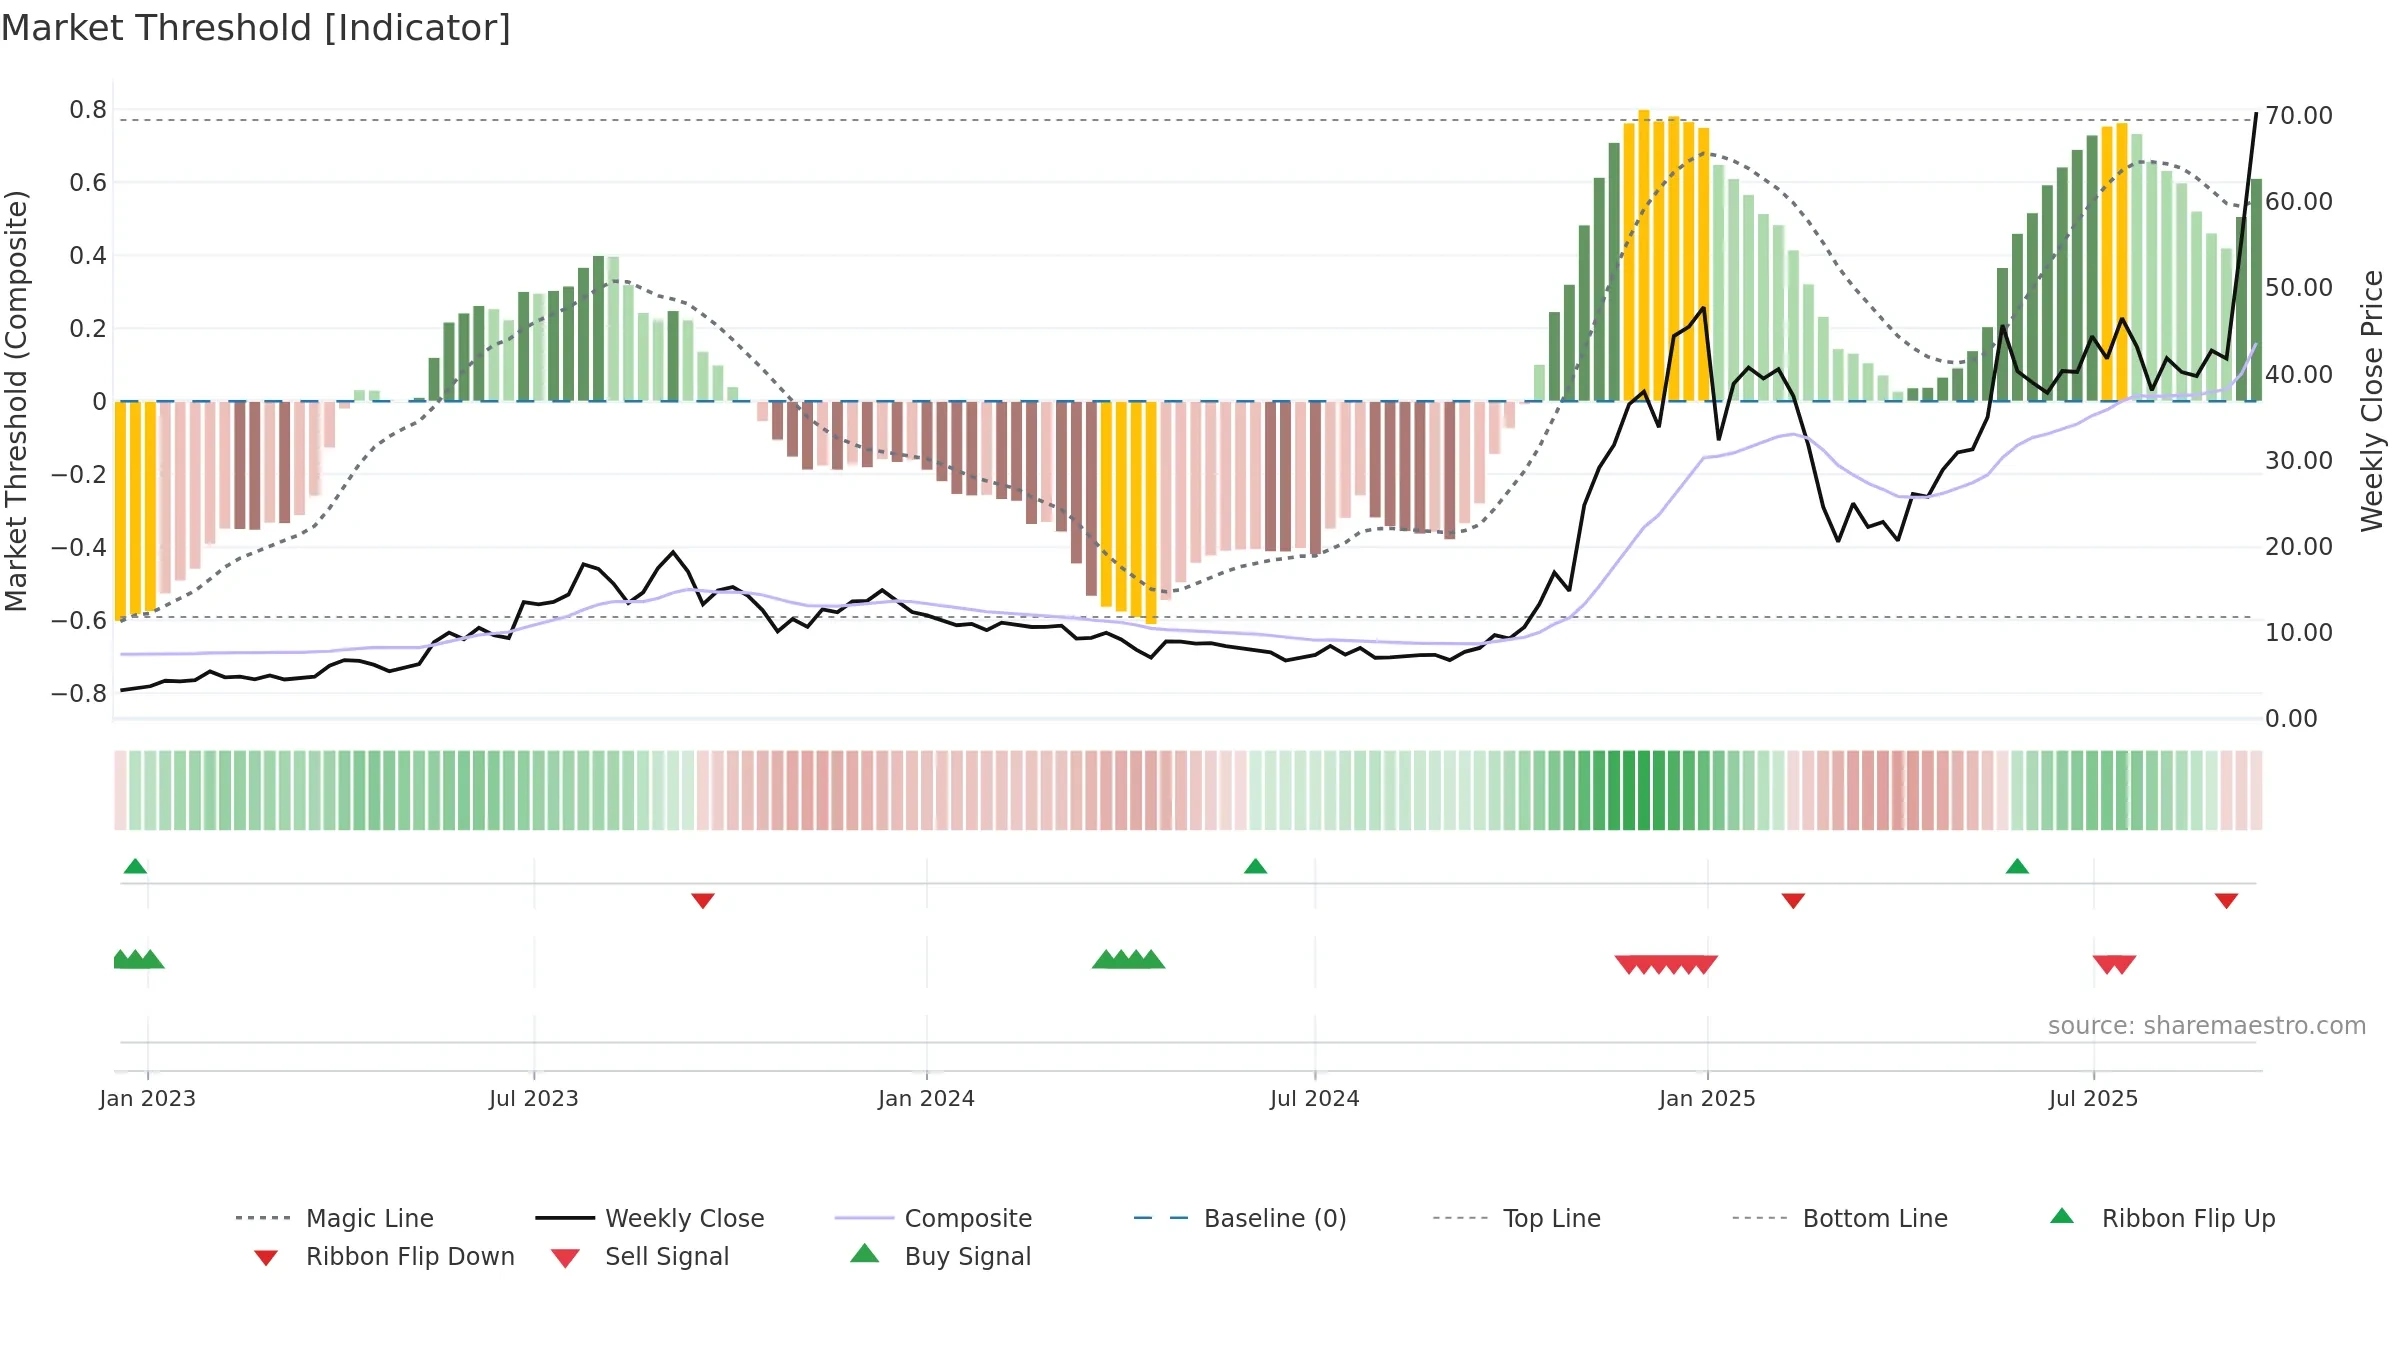This screenshot has width=2400, height=1350.
Task: Click the −0.8 left axis tick label
Action: click(79, 694)
